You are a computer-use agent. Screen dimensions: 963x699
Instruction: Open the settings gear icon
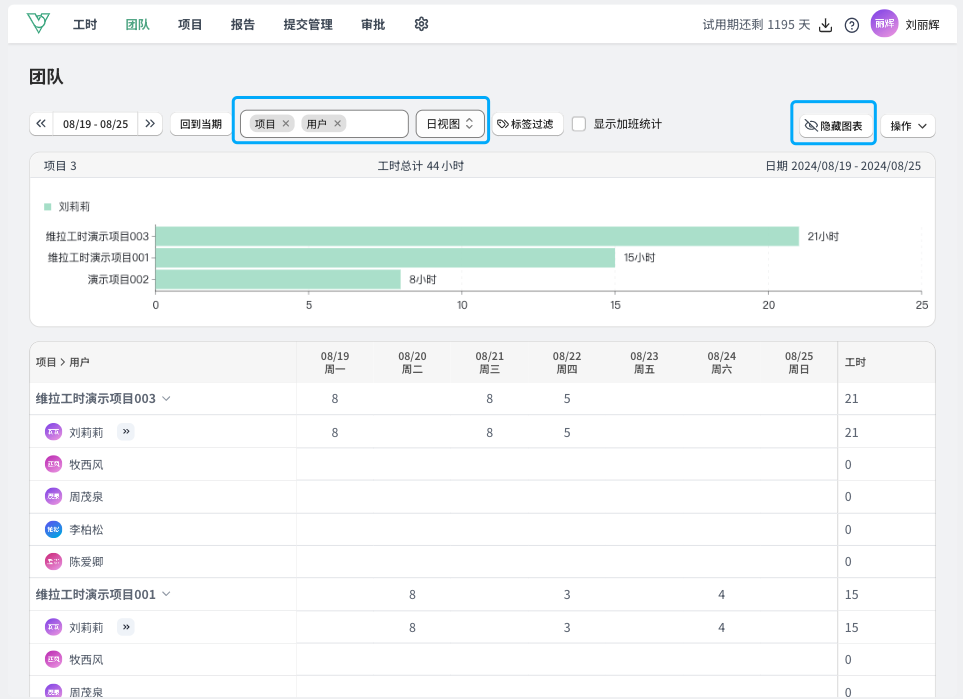click(x=421, y=24)
